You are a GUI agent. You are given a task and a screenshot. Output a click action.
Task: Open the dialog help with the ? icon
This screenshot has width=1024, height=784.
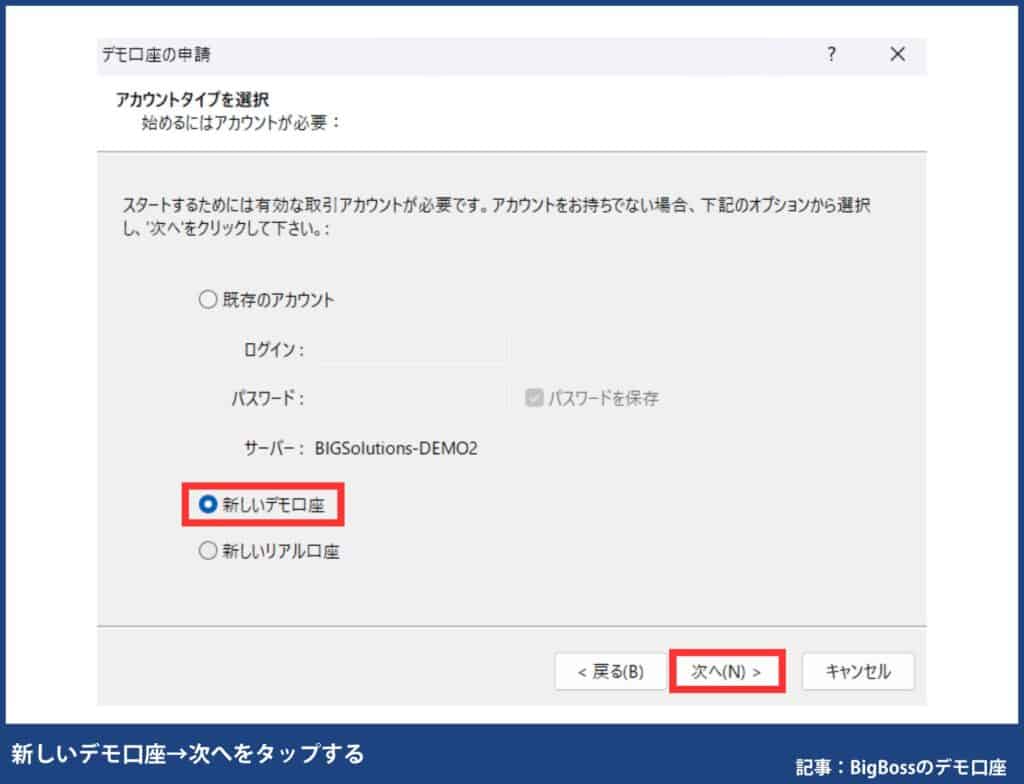click(831, 55)
